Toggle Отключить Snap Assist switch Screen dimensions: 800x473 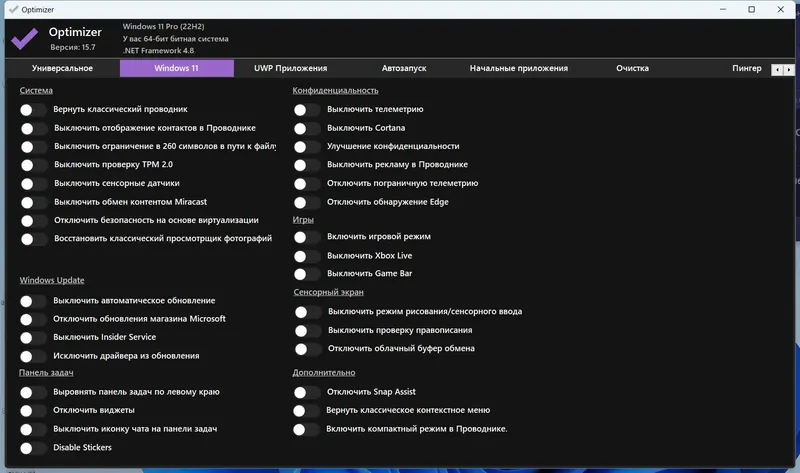(307, 392)
